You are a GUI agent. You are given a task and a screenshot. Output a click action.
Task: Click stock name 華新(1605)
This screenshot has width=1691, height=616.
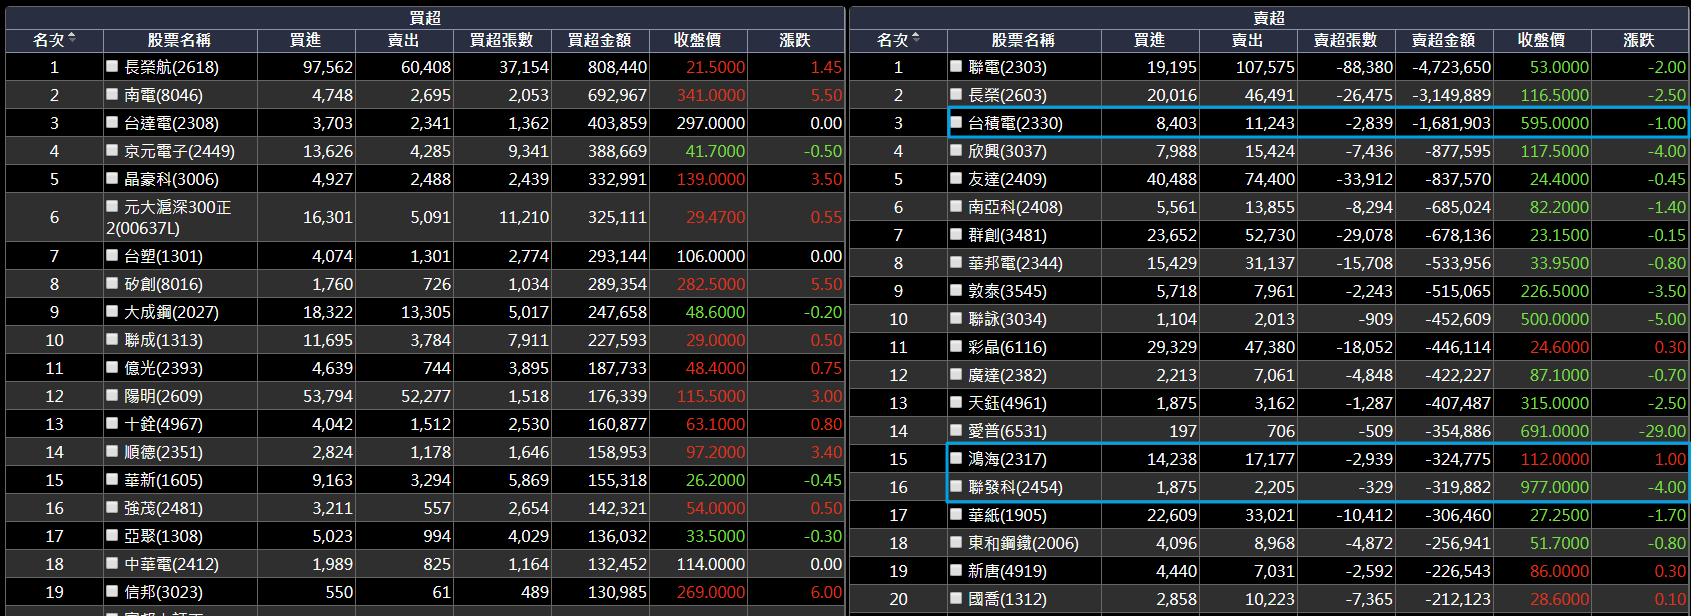(163, 480)
